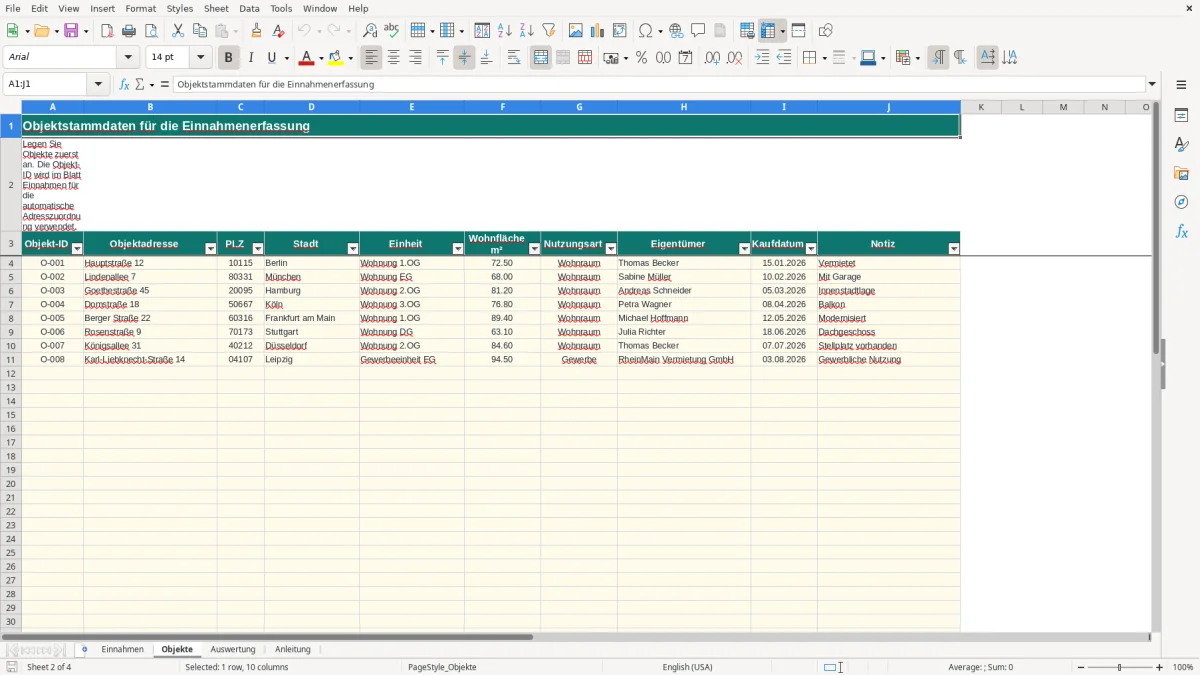Toggle Merge and Center Cells
Viewport: 1200px width, 675px height.
point(541,58)
